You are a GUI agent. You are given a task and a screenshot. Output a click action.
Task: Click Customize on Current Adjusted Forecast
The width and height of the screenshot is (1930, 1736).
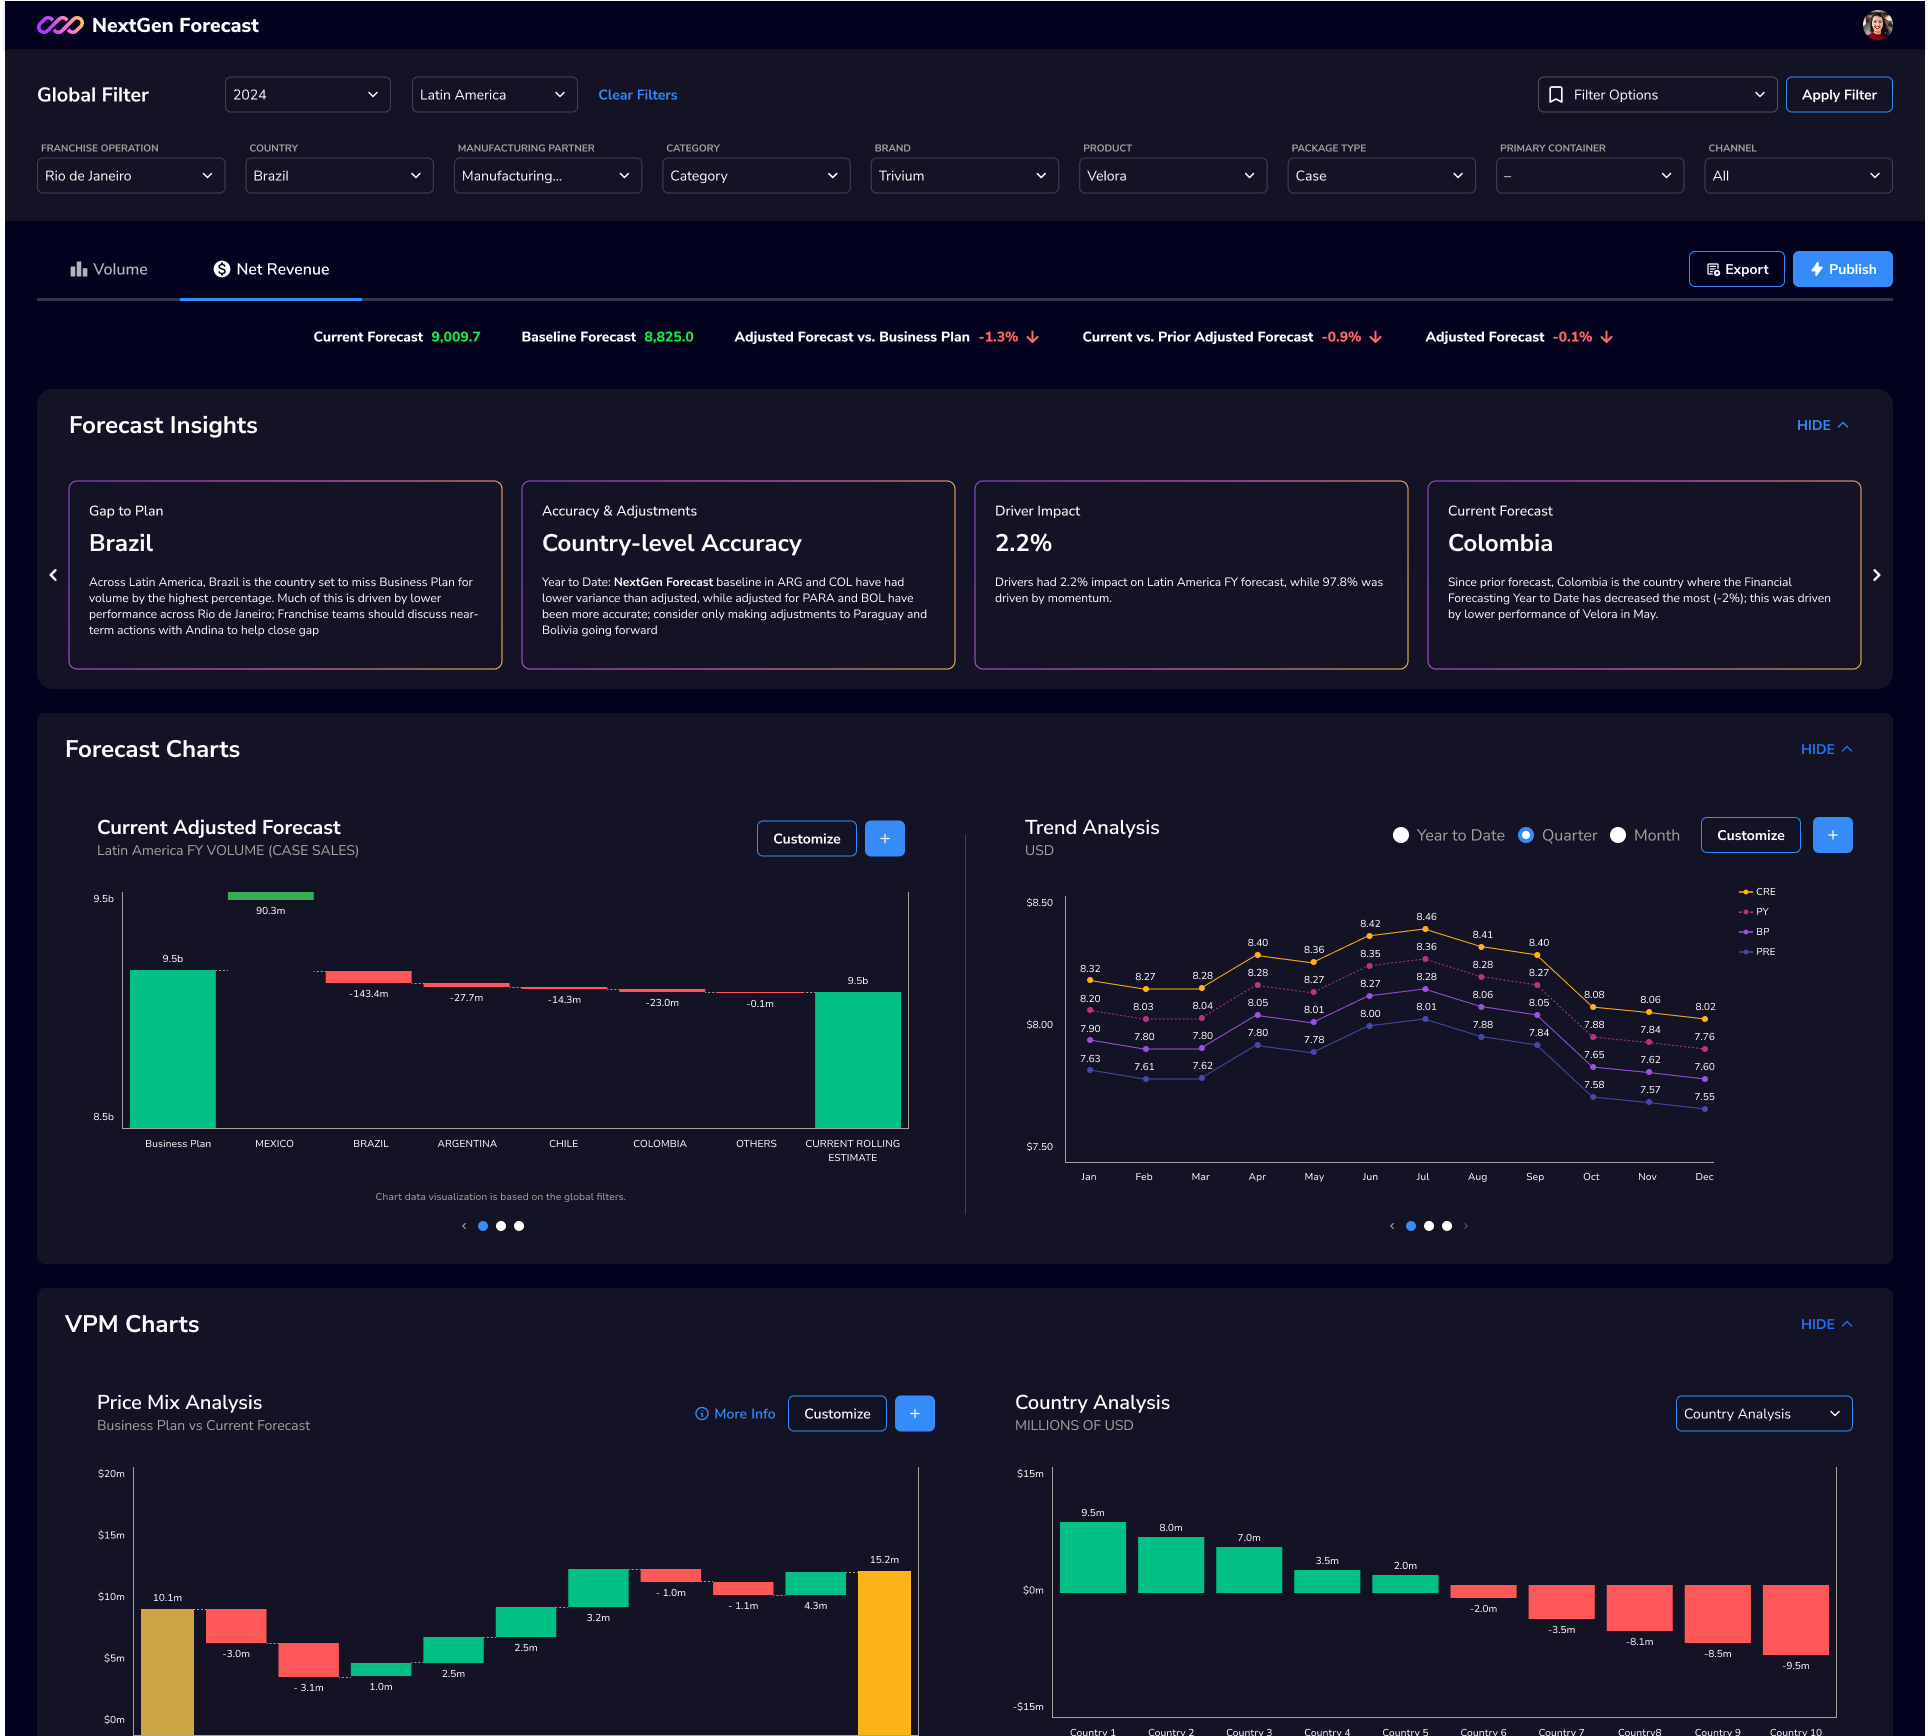pyautogui.click(x=807, y=838)
